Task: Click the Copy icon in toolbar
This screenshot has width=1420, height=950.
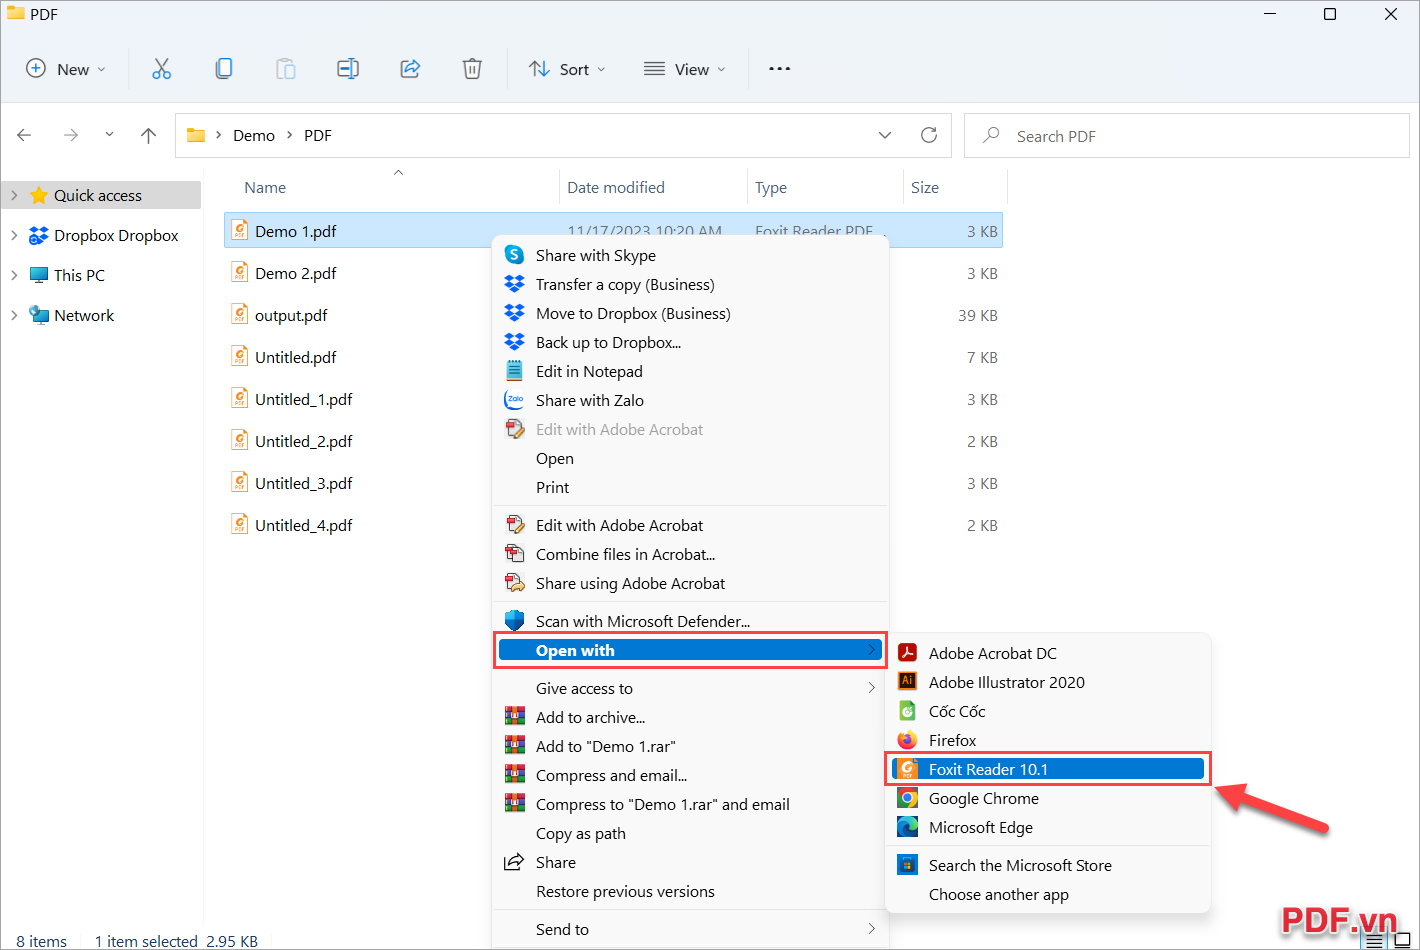Action: pos(224,69)
